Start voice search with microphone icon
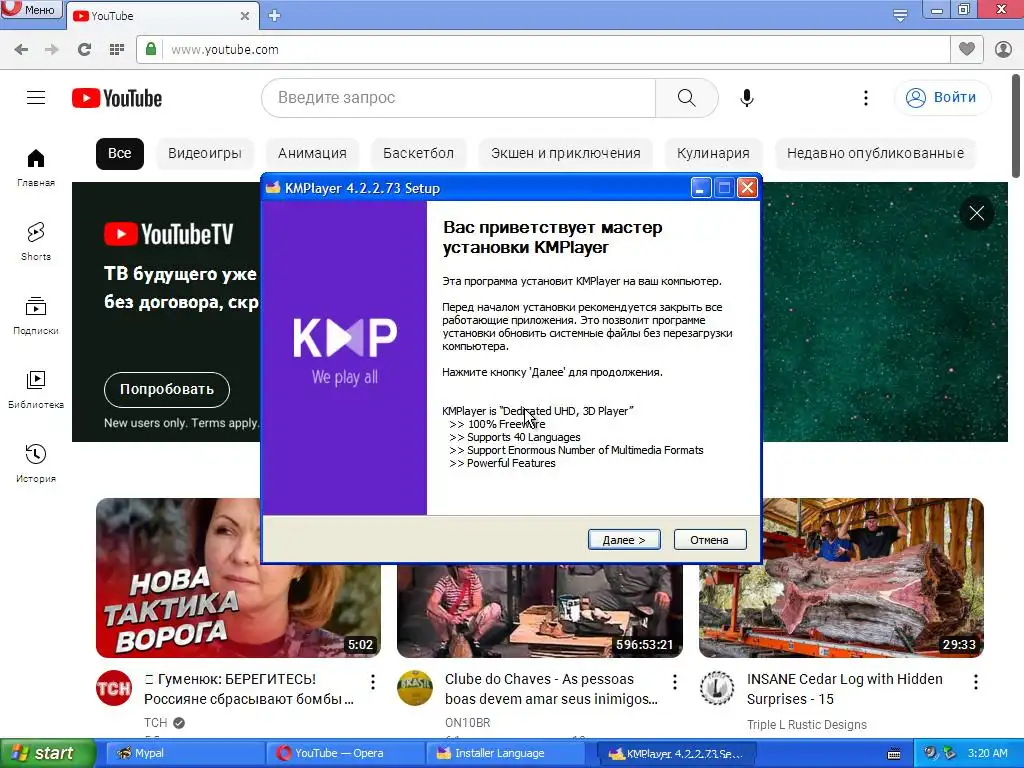This screenshot has width=1024, height=768. 747,98
